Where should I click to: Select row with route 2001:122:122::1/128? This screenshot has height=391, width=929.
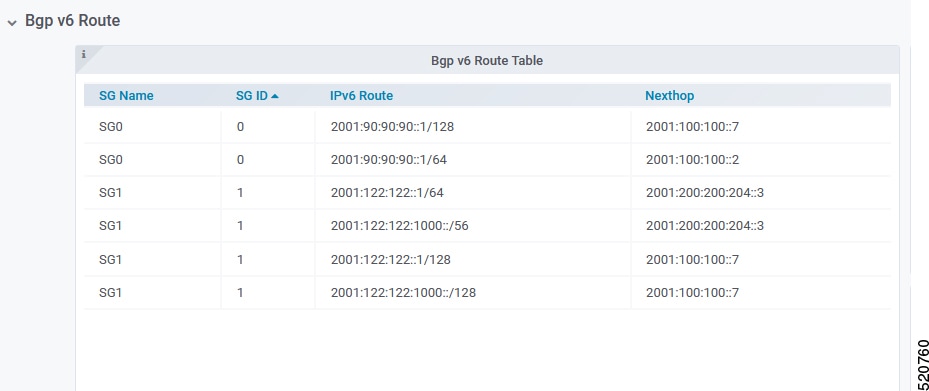[487, 259]
